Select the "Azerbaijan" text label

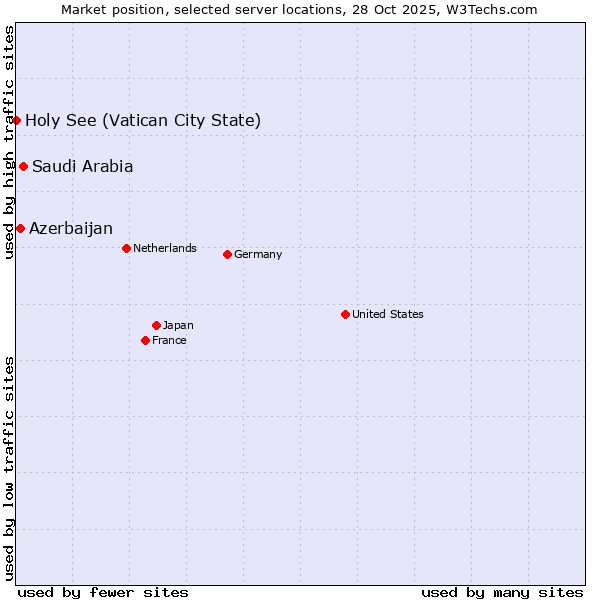click(x=71, y=229)
